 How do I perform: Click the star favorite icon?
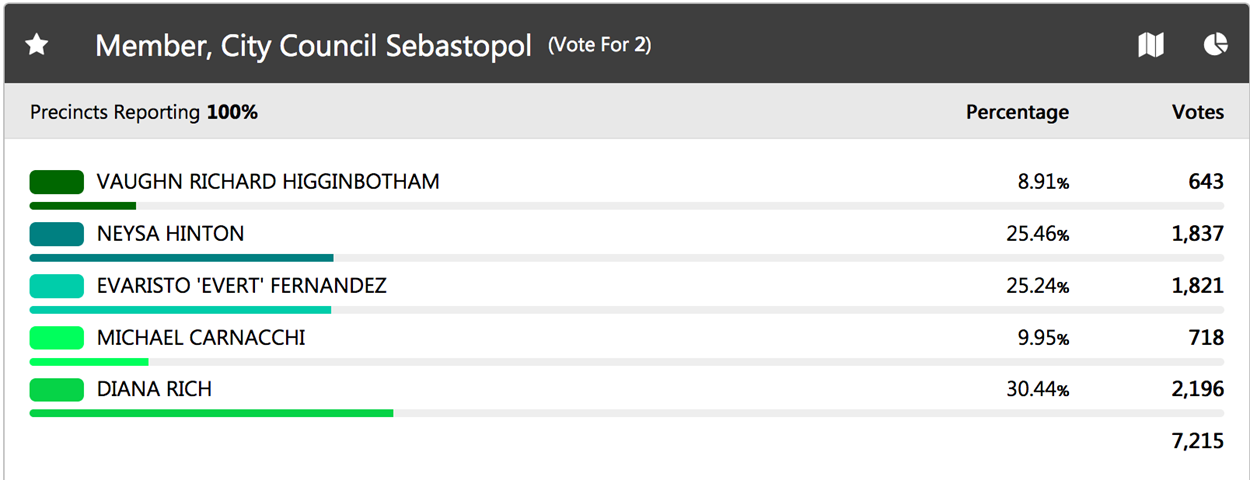pos(37,45)
